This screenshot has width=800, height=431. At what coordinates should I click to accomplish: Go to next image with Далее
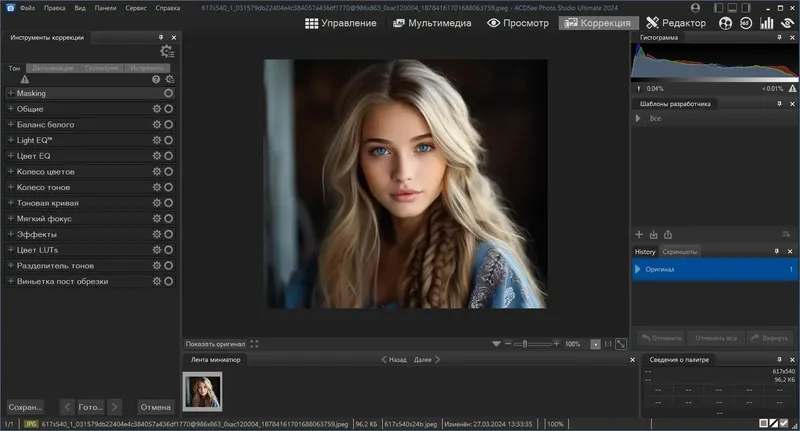[427, 360]
